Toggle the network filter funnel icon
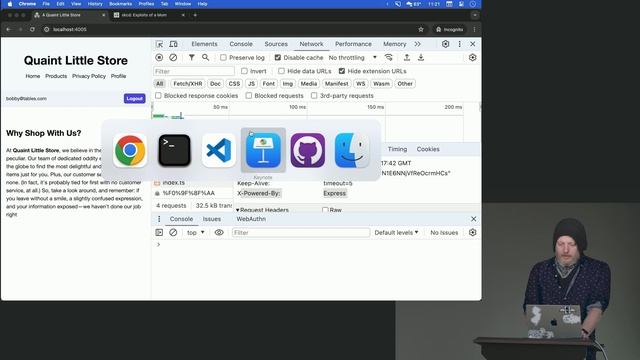Image resolution: width=640 pixels, height=360 pixels. (191, 58)
